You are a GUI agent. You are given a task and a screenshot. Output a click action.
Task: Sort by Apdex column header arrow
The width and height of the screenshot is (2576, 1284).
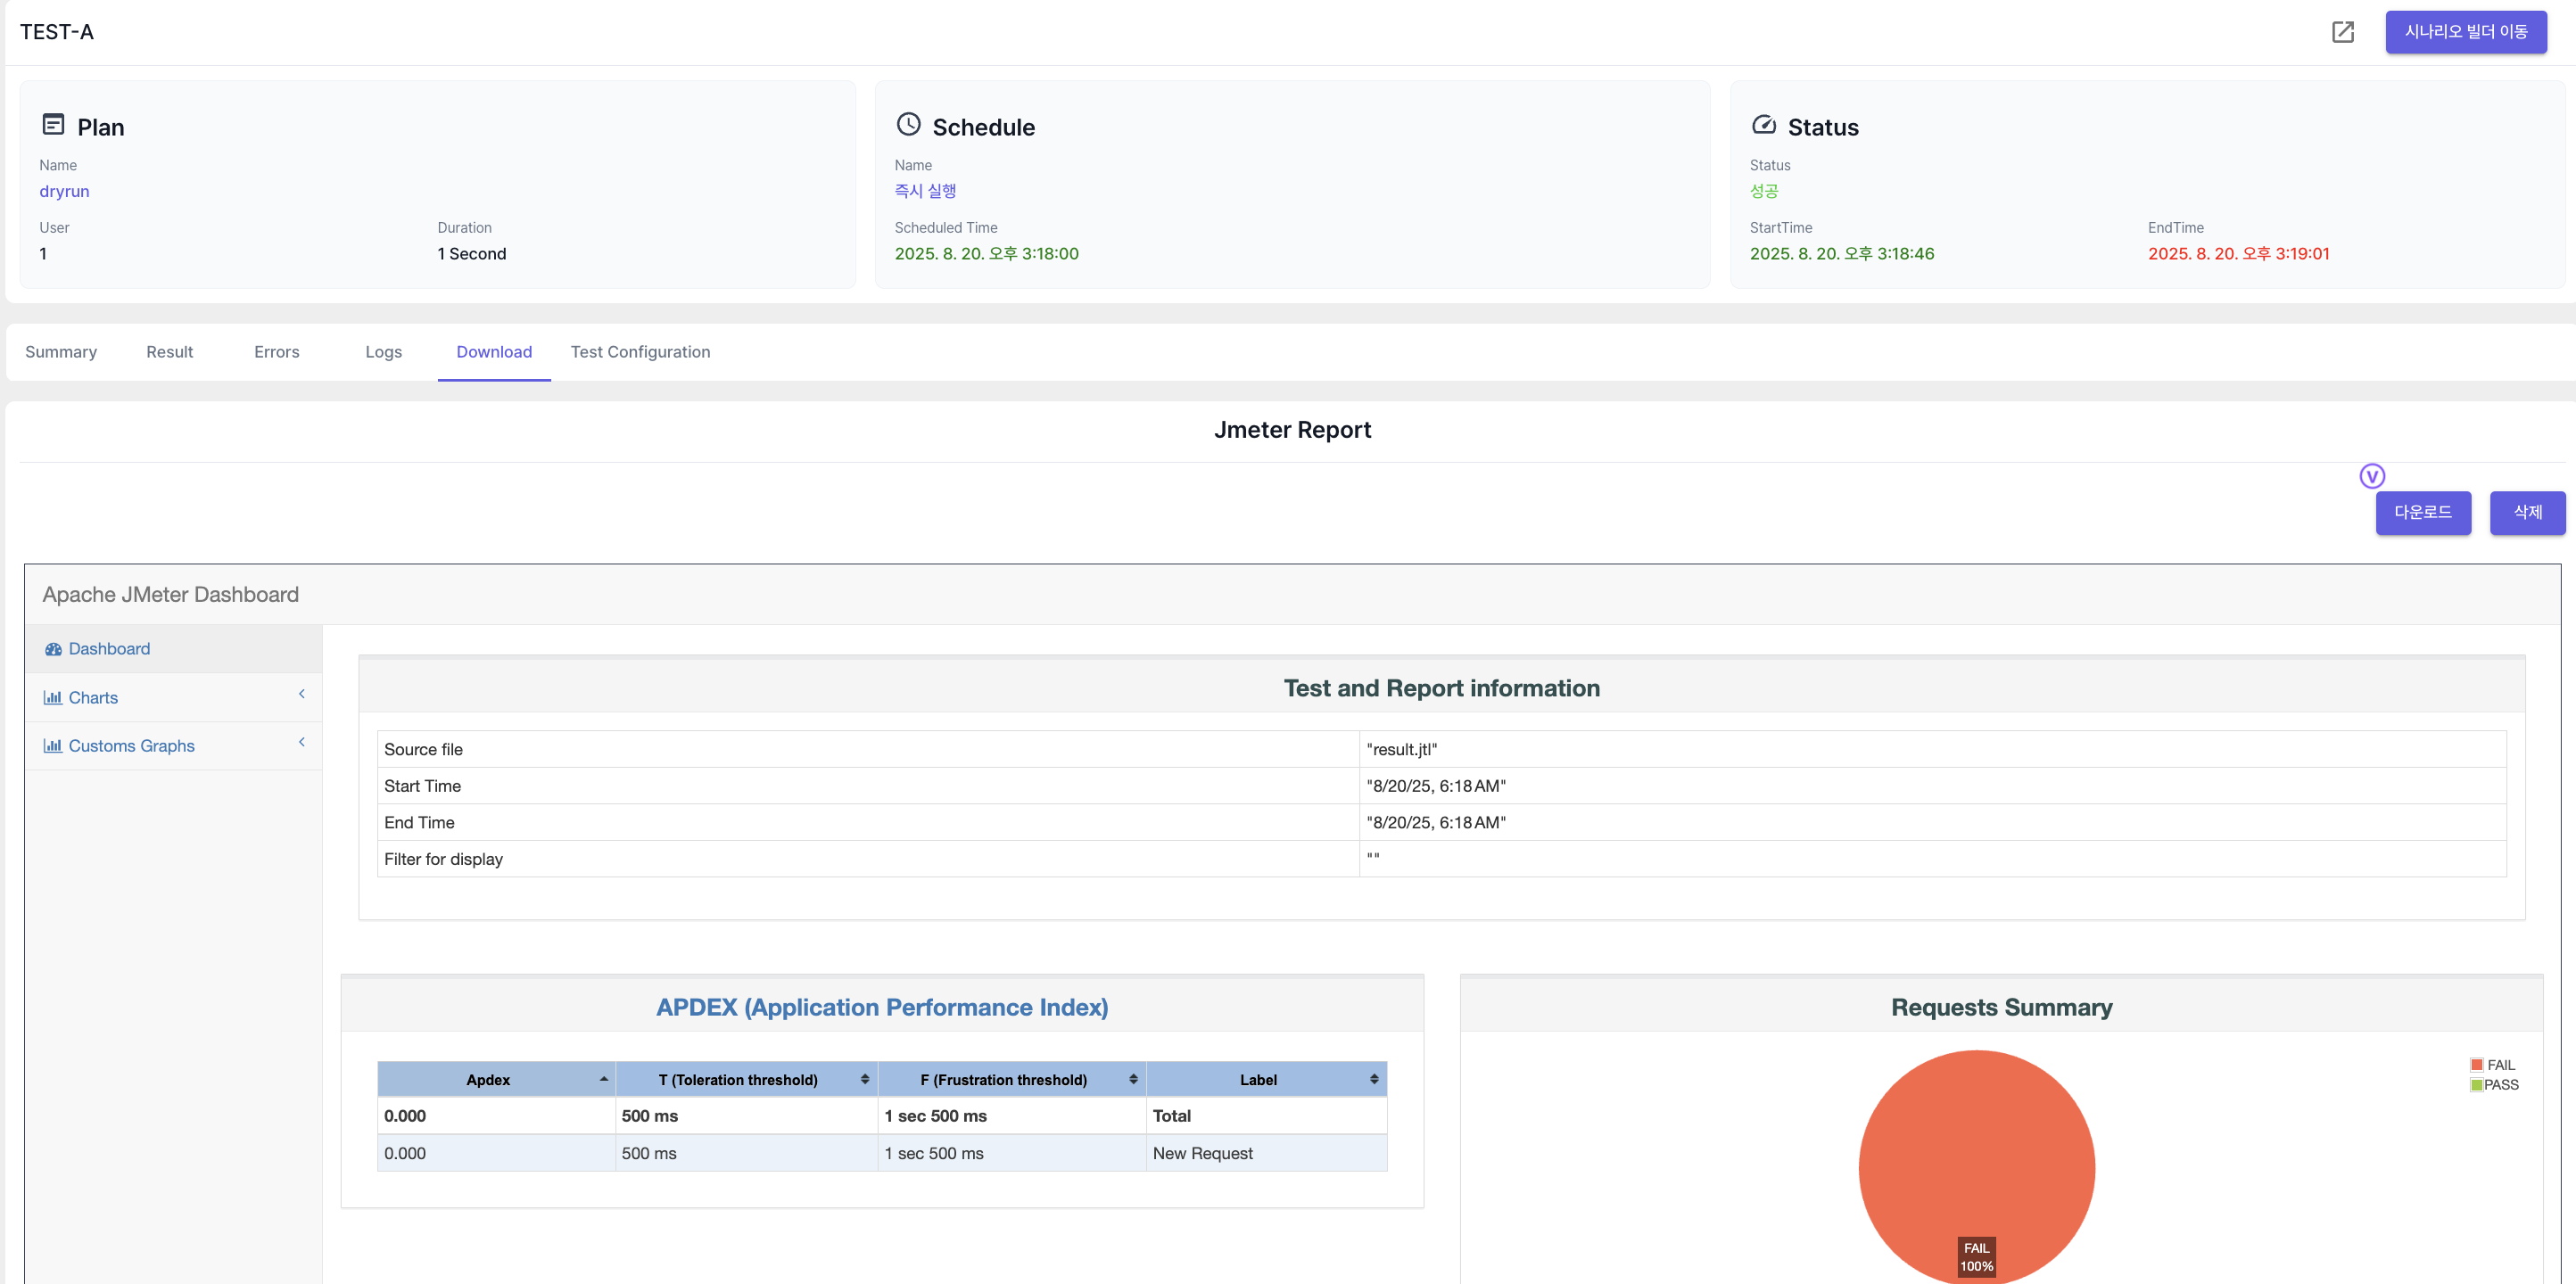tap(603, 1079)
